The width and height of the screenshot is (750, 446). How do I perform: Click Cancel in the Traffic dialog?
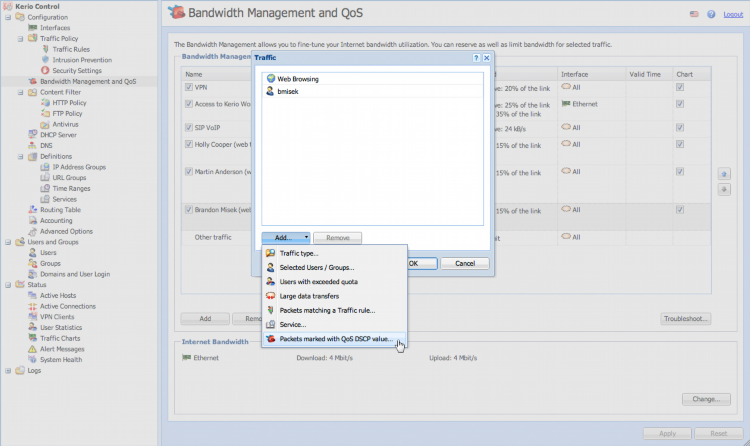[x=465, y=264]
